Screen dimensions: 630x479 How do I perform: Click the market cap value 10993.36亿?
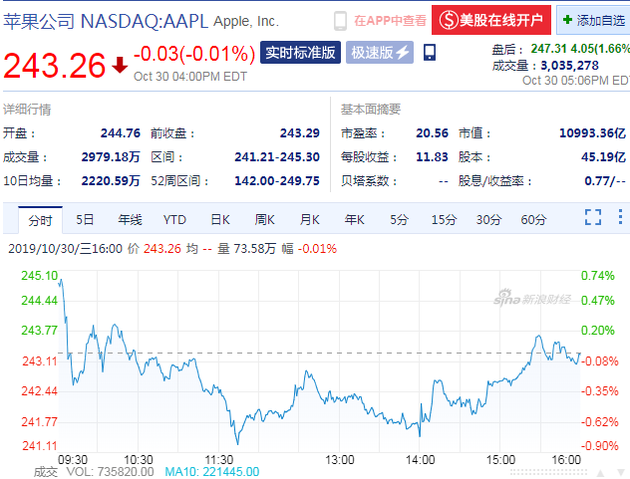tap(593, 133)
